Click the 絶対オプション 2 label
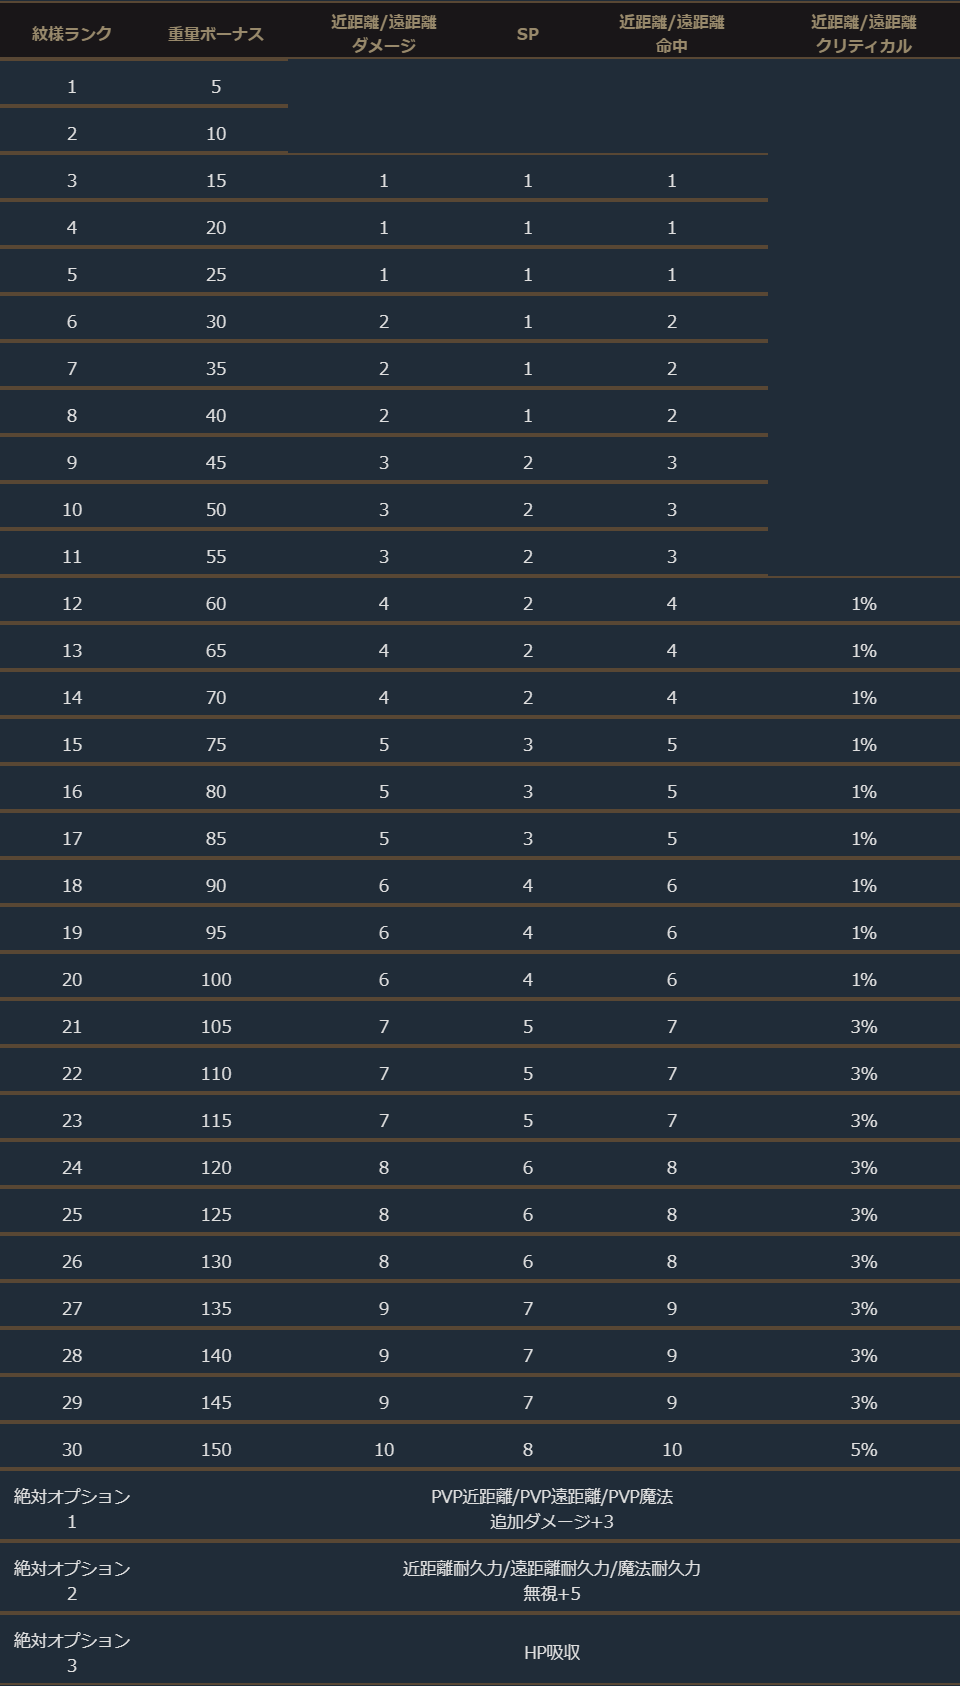 (x=72, y=1580)
